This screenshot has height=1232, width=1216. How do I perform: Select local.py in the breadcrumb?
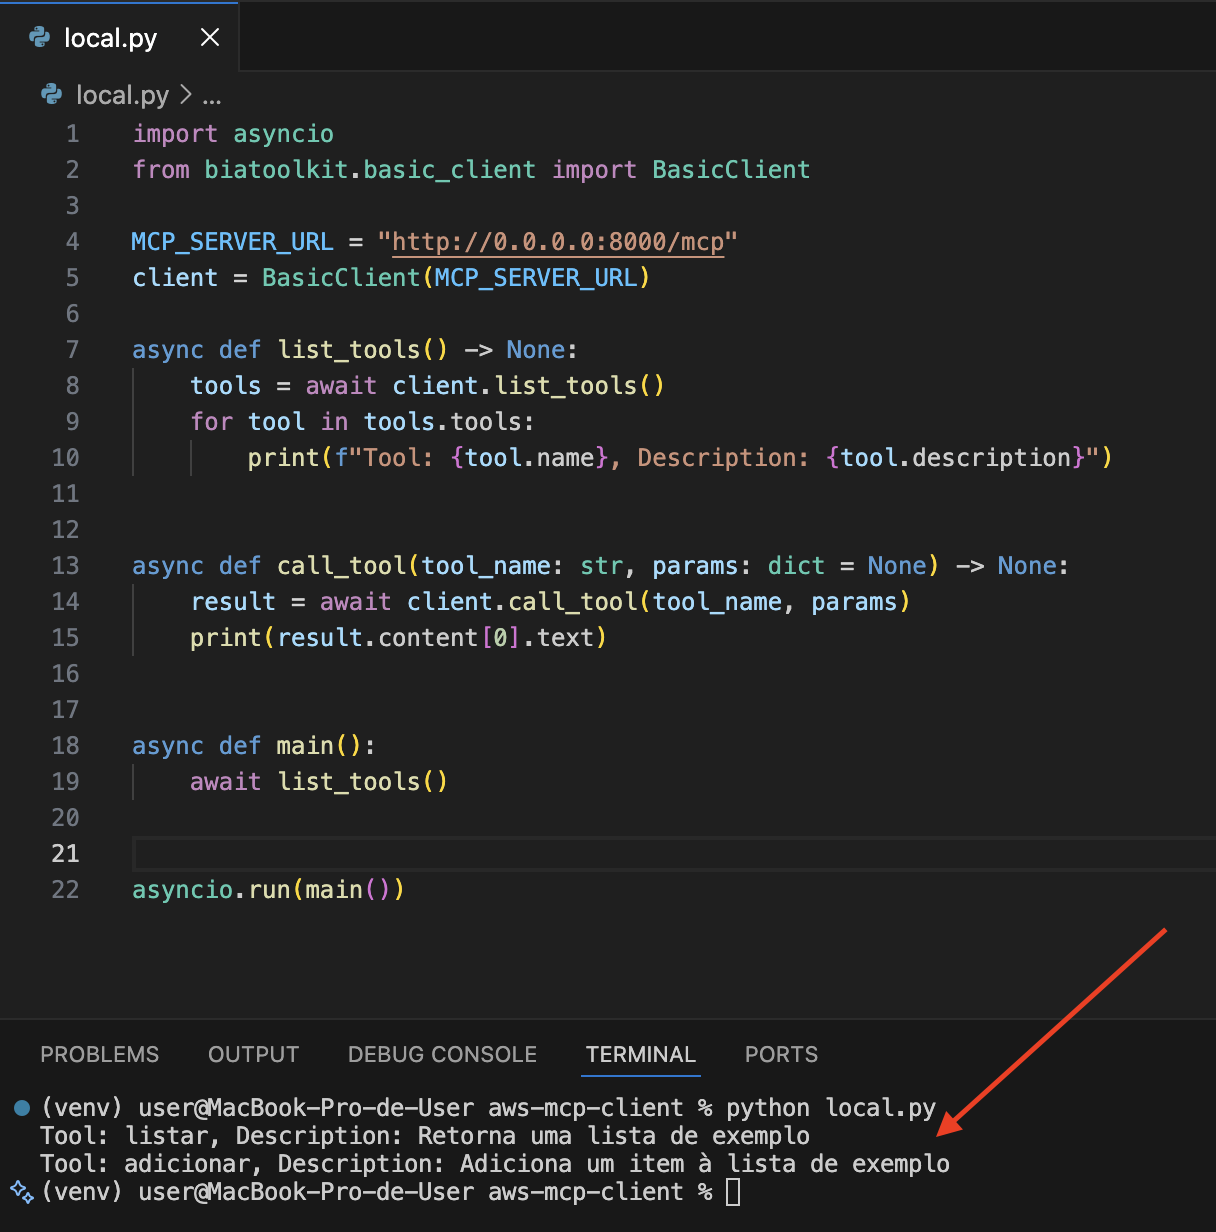click(x=122, y=95)
